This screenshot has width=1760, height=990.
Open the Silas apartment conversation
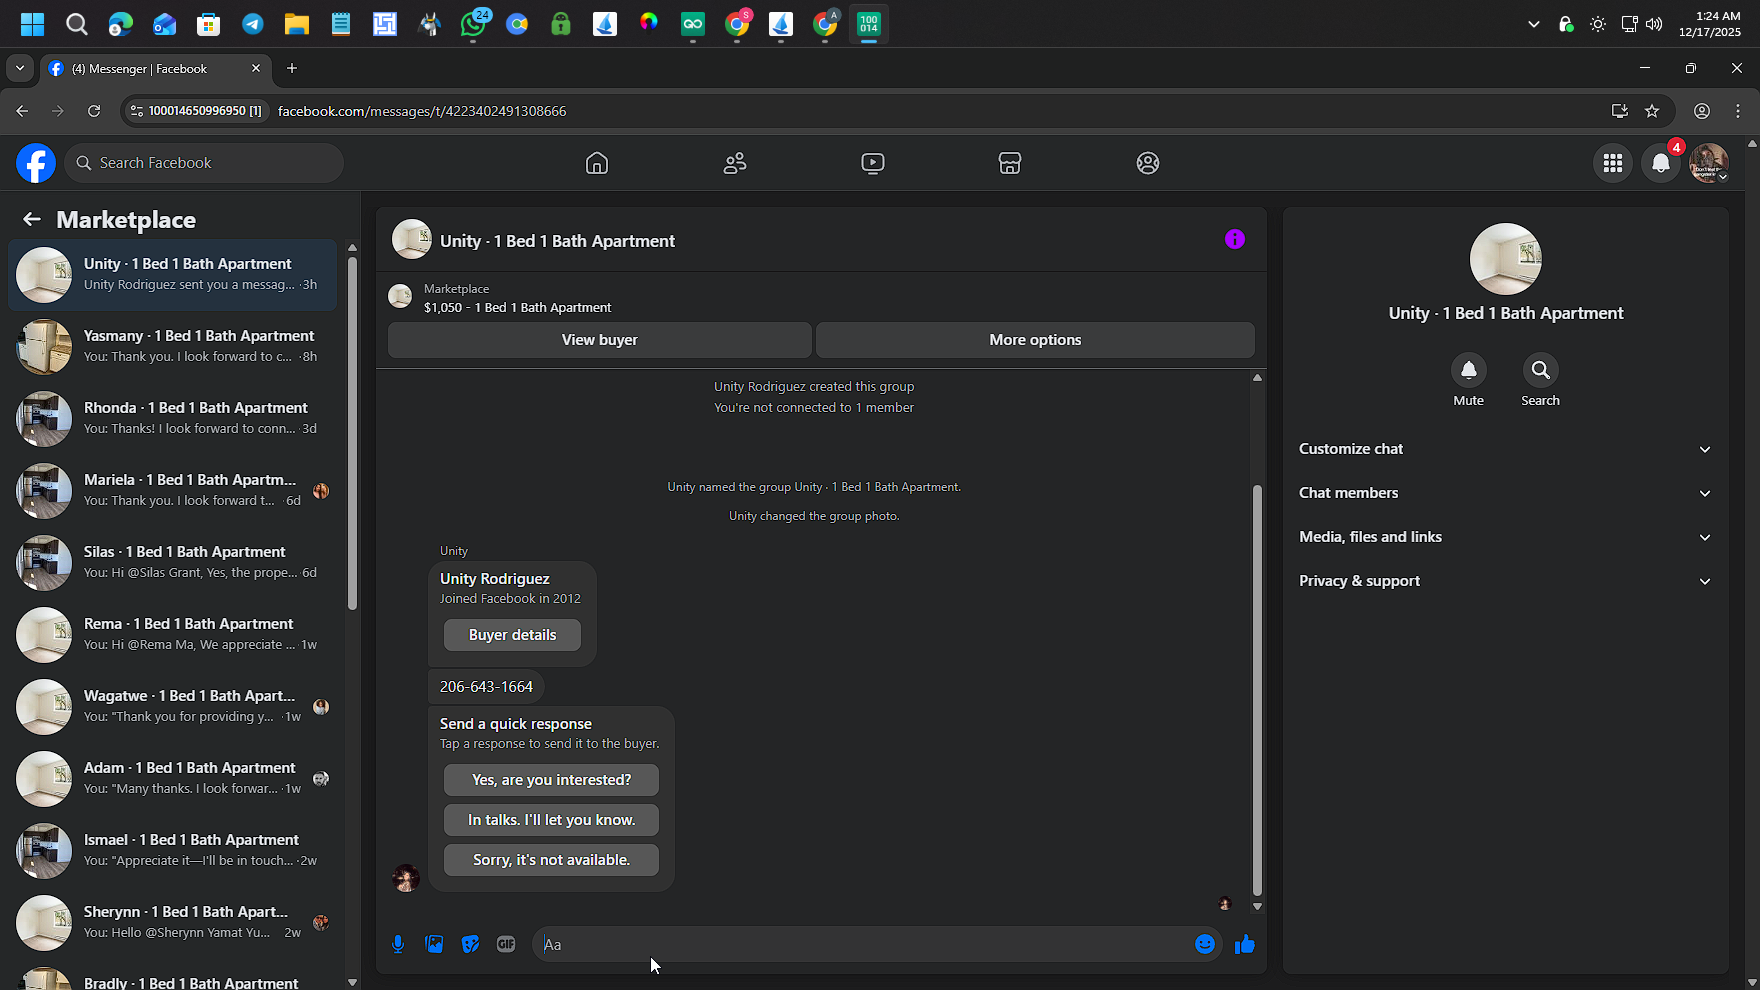coord(173,563)
